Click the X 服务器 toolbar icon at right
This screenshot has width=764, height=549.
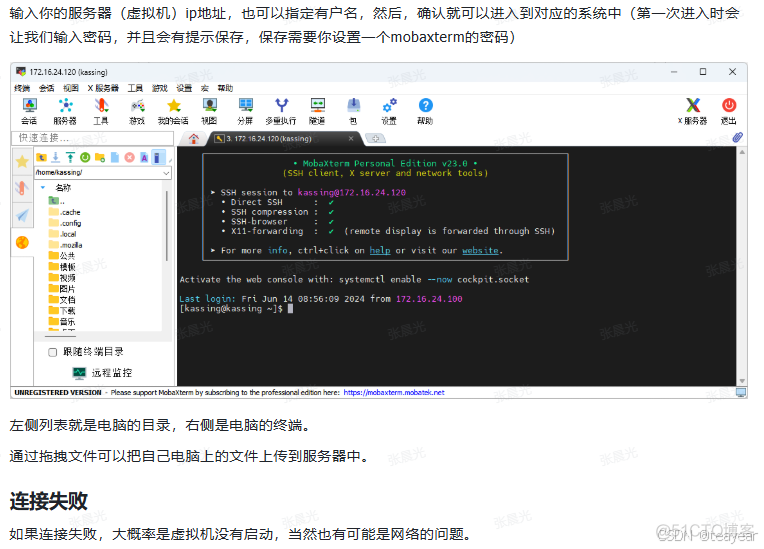click(x=693, y=112)
